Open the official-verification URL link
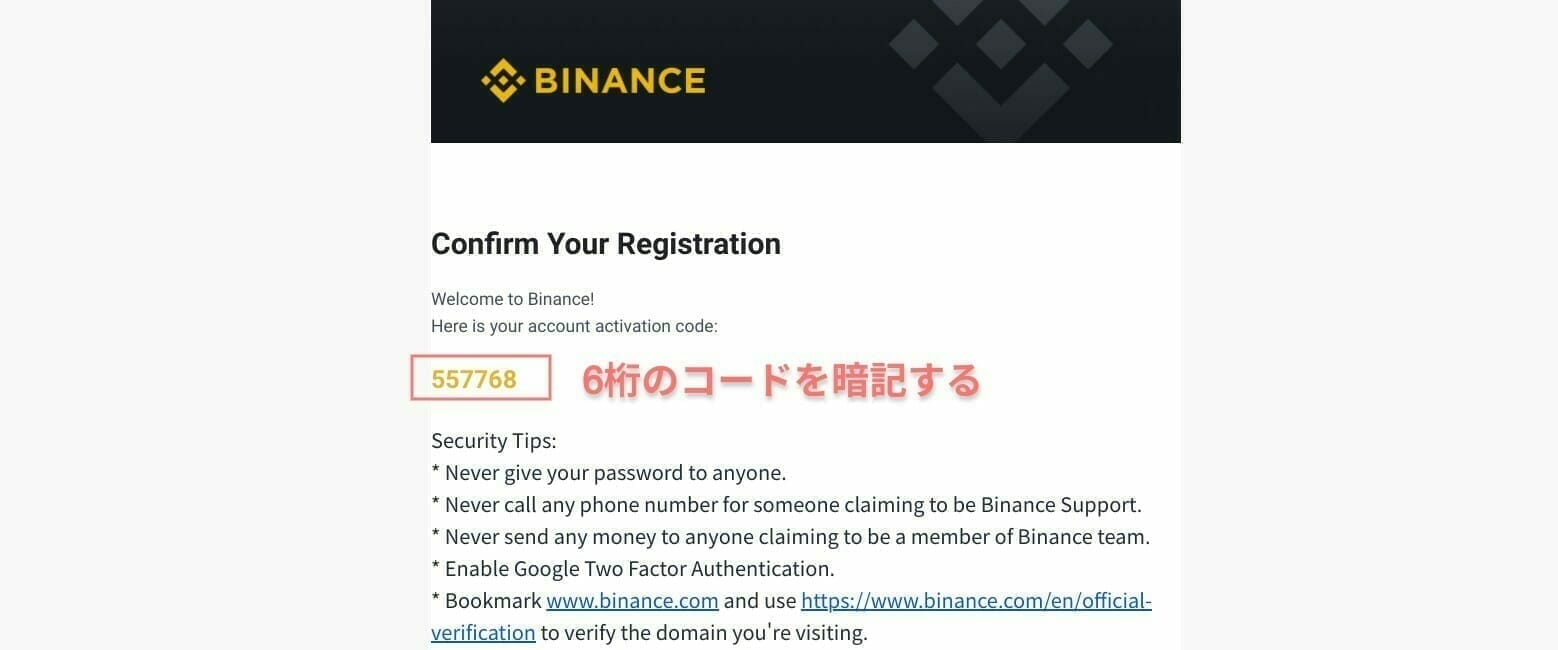1558x650 pixels. pyautogui.click(x=976, y=601)
